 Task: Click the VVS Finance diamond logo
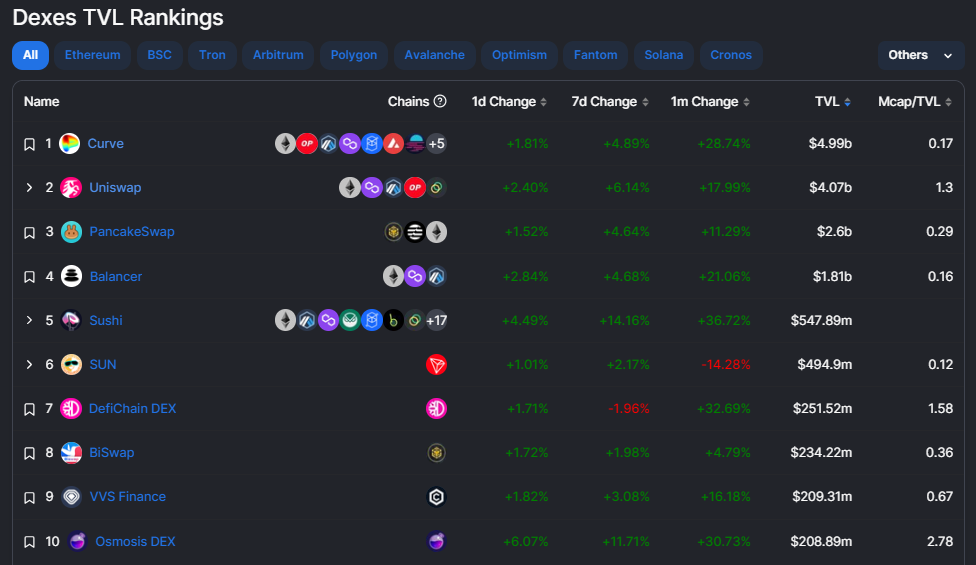tap(71, 497)
